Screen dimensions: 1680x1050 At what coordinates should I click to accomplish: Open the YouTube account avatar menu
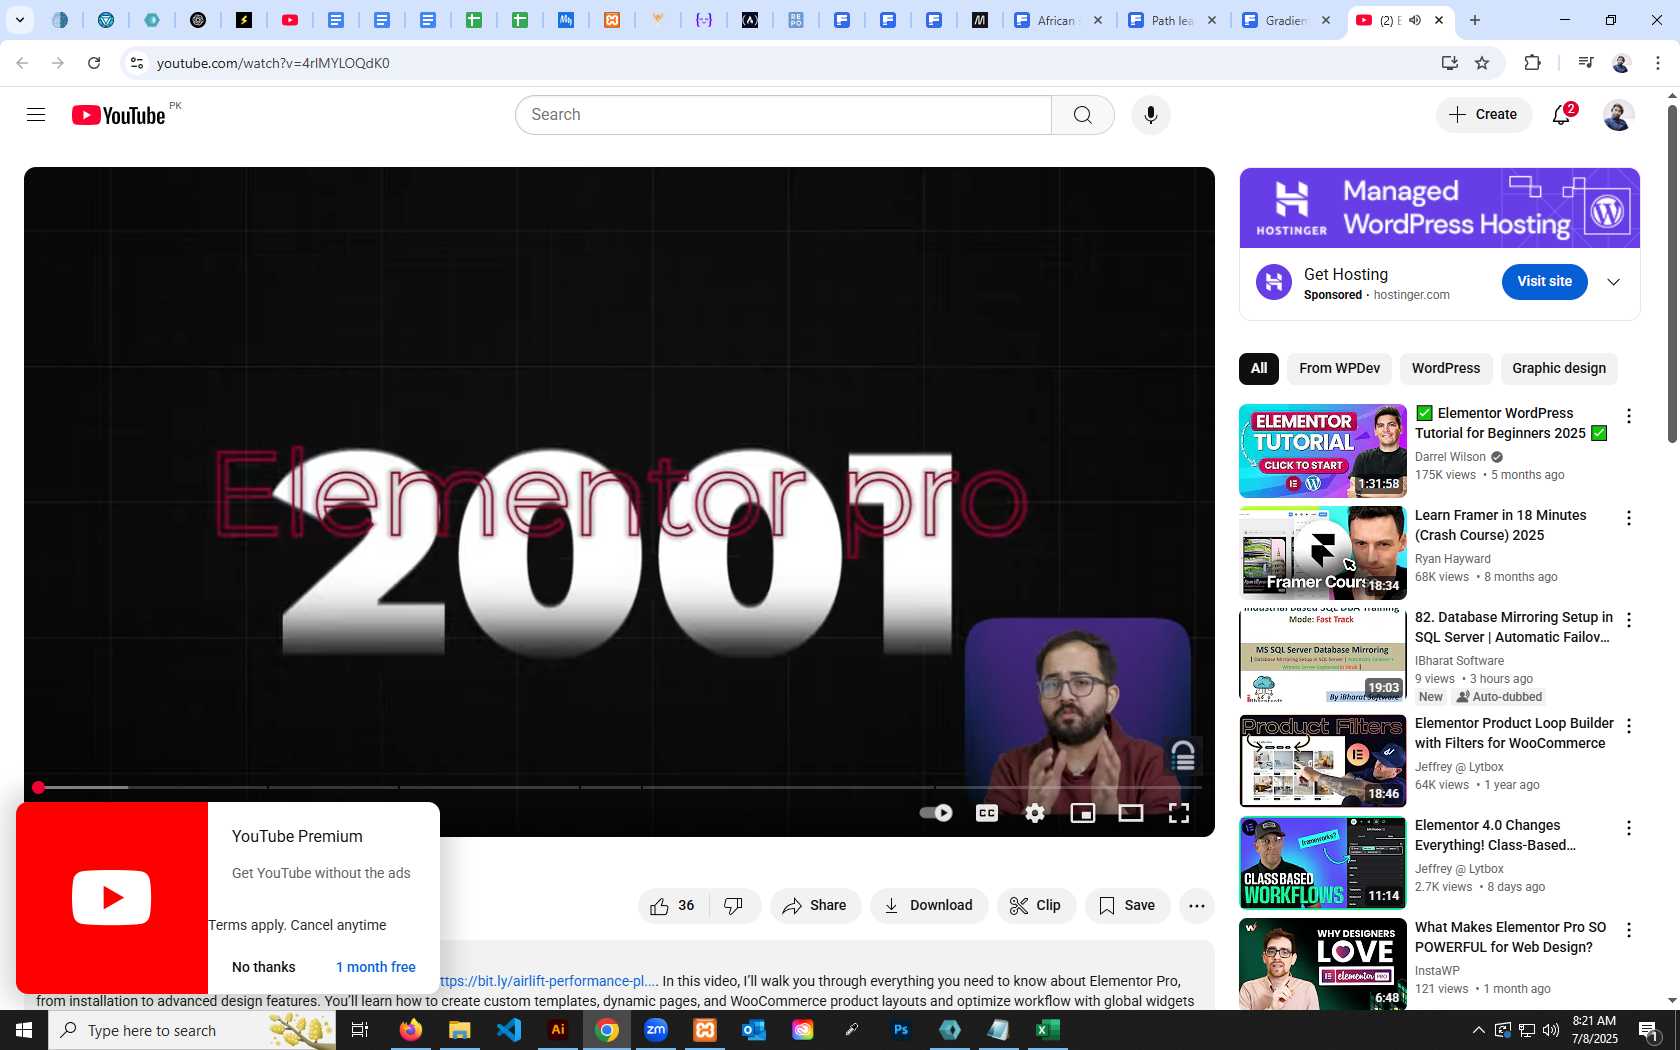point(1618,115)
